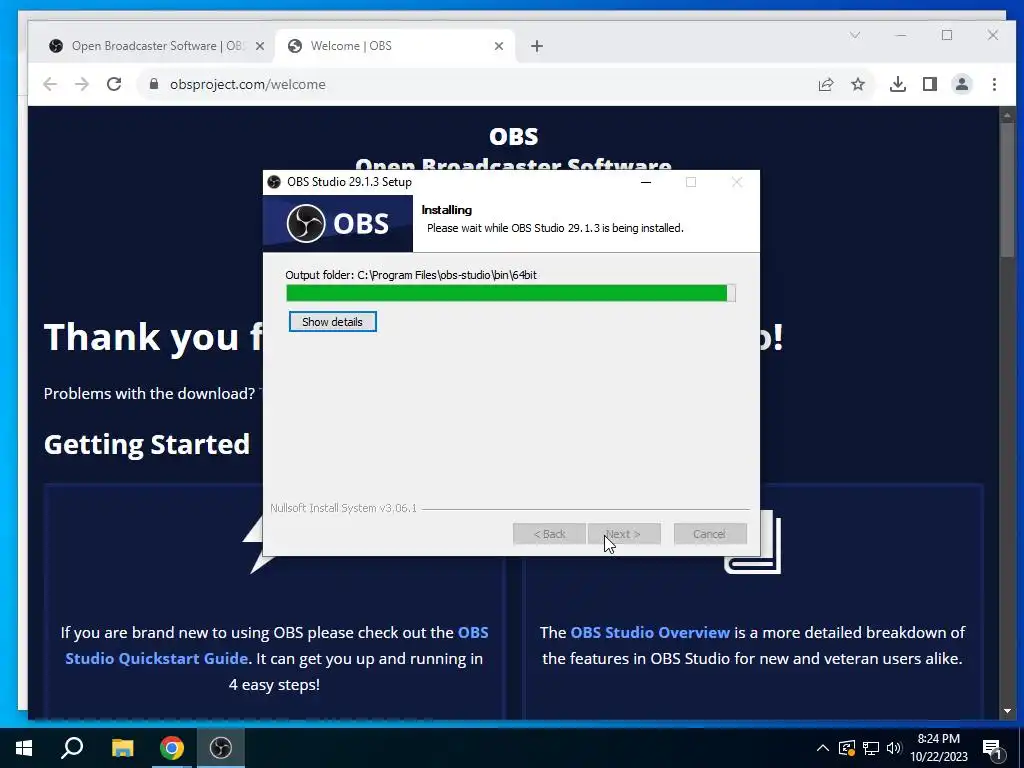Click the OBS icon in Setup title bar
The image size is (1024, 768).
[x=274, y=182]
